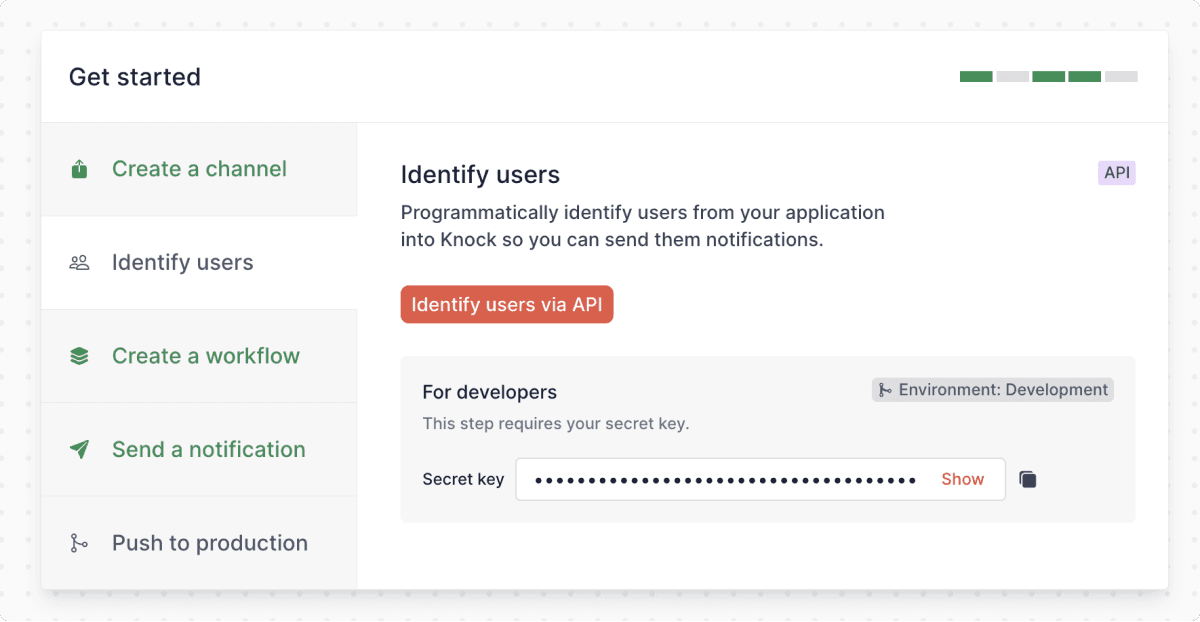Select the gift icon beside Create a channel
The width and height of the screenshot is (1200, 622).
coord(79,169)
